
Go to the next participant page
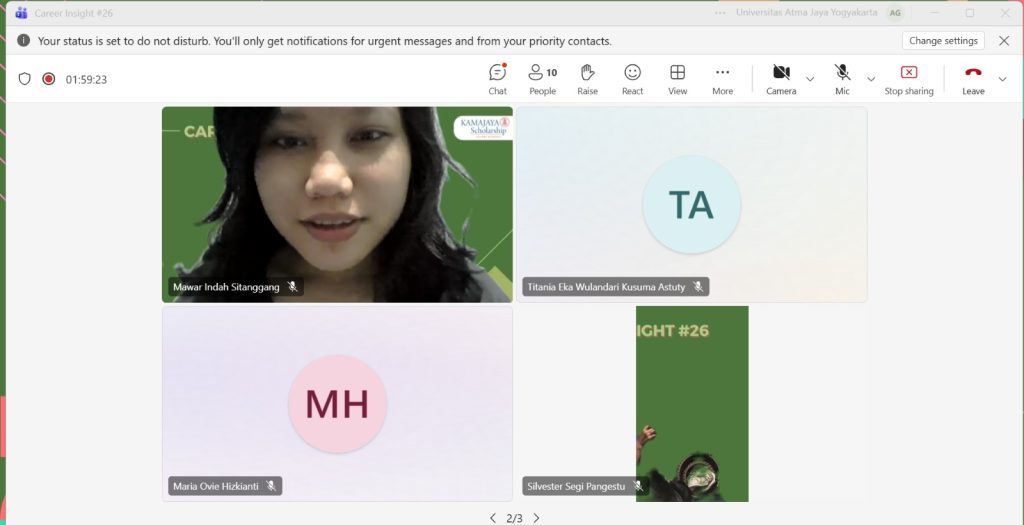click(536, 518)
